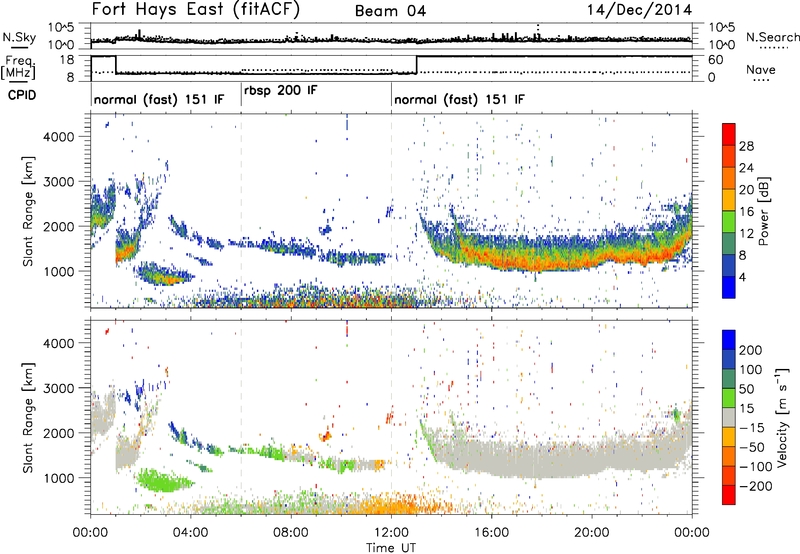The image size is (800, 554).
Task: Click the '200' tick on Velocity scale
Action: pyautogui.click(x=751, y=350)
